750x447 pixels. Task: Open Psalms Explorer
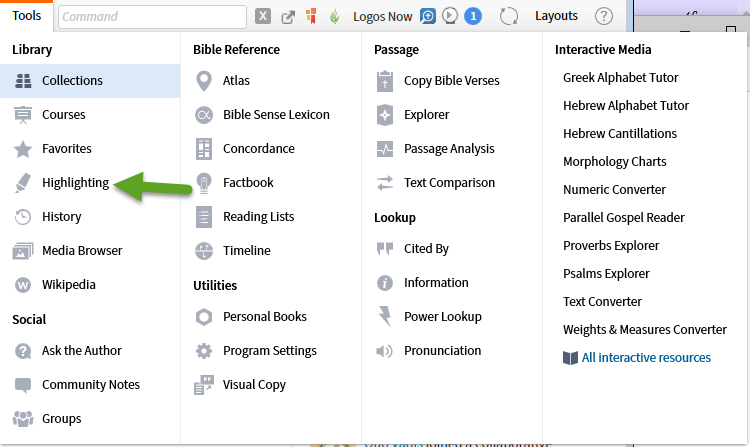[606, 273]
